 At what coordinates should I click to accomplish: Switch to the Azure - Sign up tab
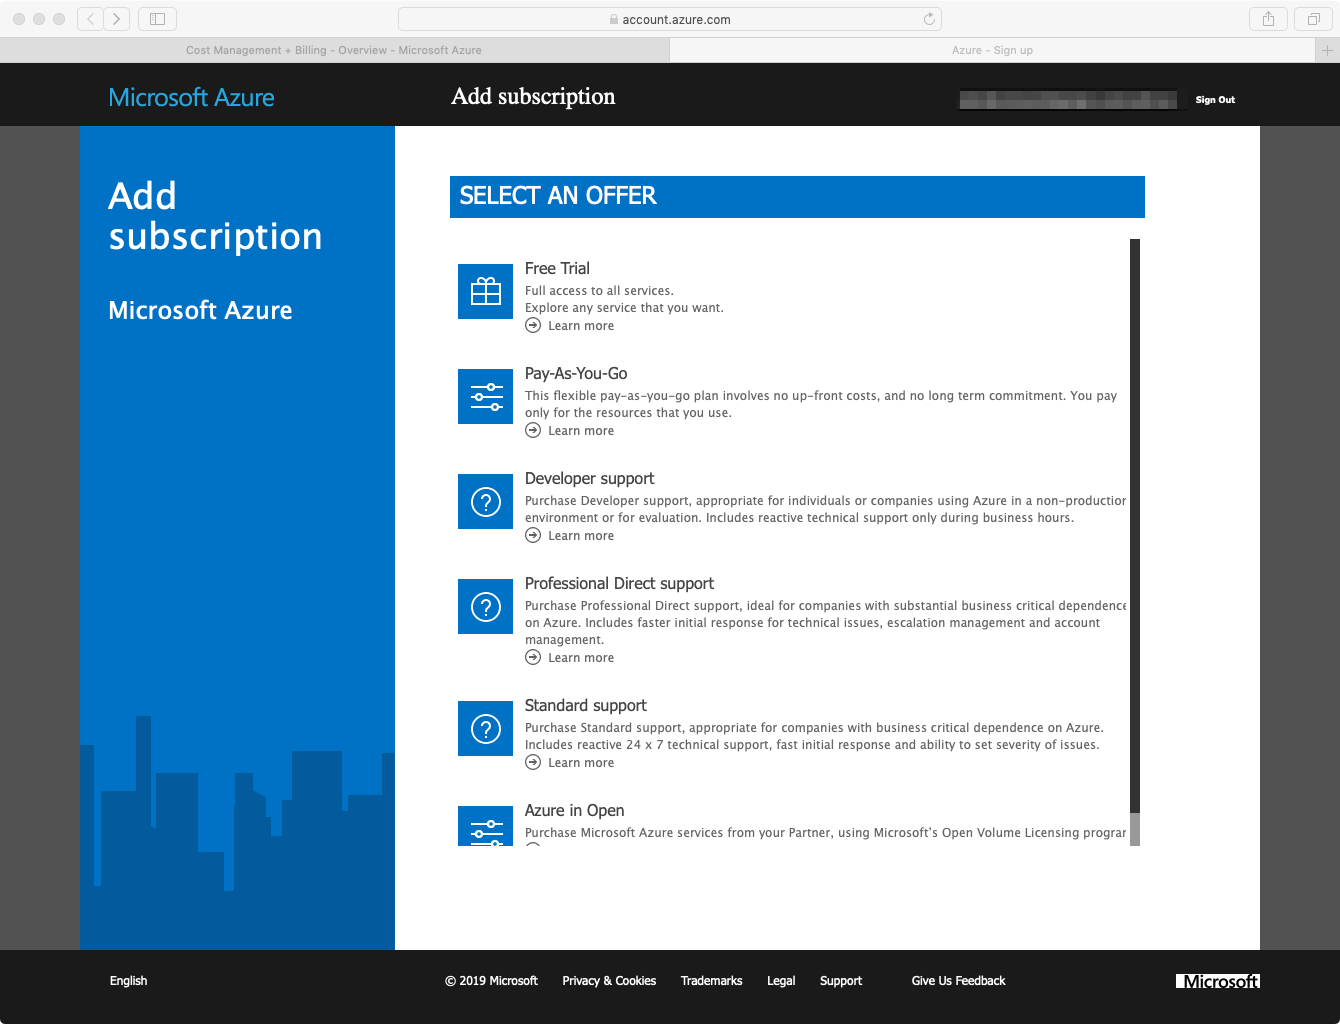click(992, 50)
